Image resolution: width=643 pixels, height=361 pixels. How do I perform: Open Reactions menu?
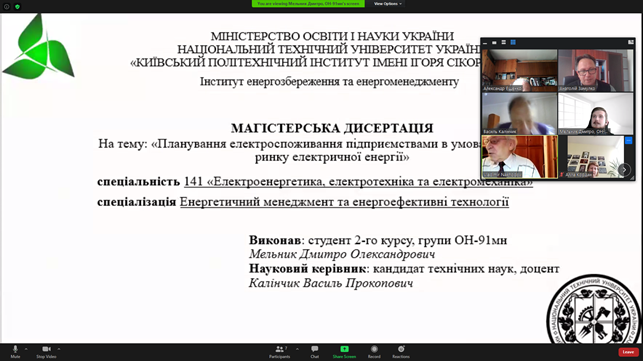click(x=401, y=352)
